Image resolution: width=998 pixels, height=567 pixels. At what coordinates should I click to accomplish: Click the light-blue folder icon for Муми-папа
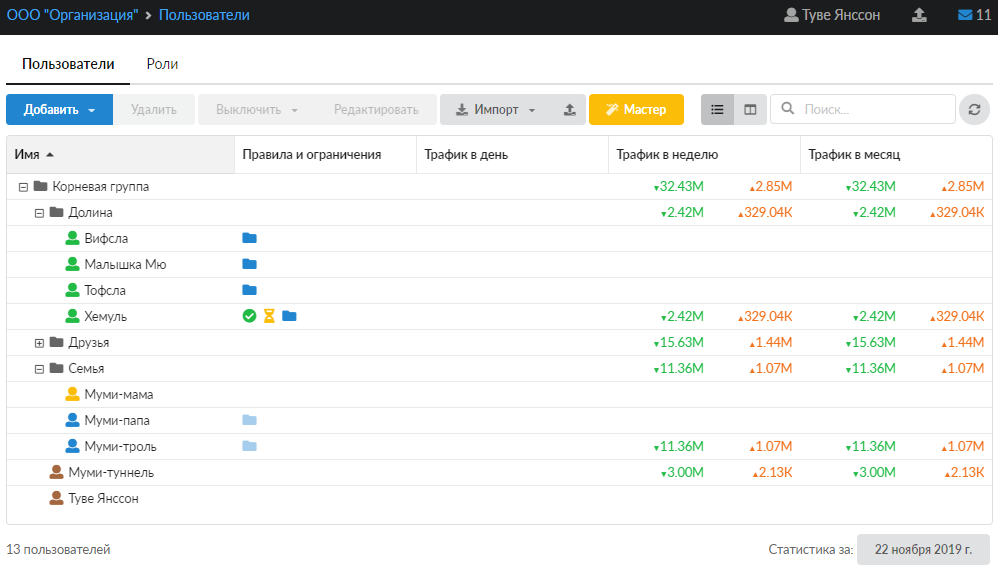[250, 420]
